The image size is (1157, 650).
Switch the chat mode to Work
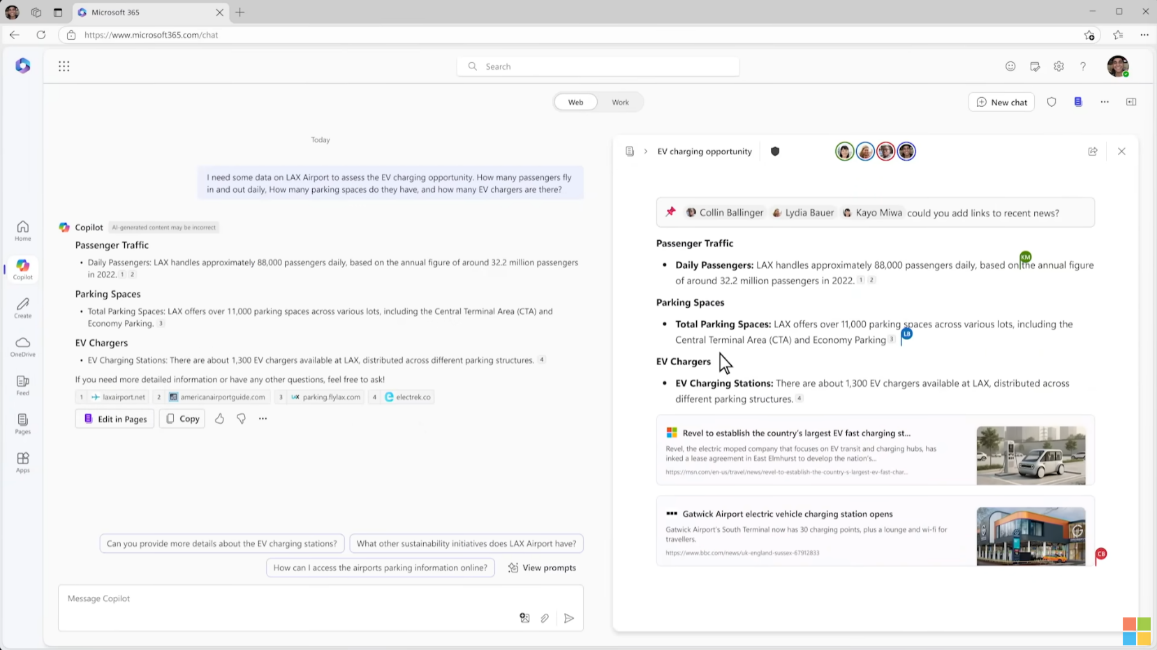pyautogui.click(x=620, y=102)
